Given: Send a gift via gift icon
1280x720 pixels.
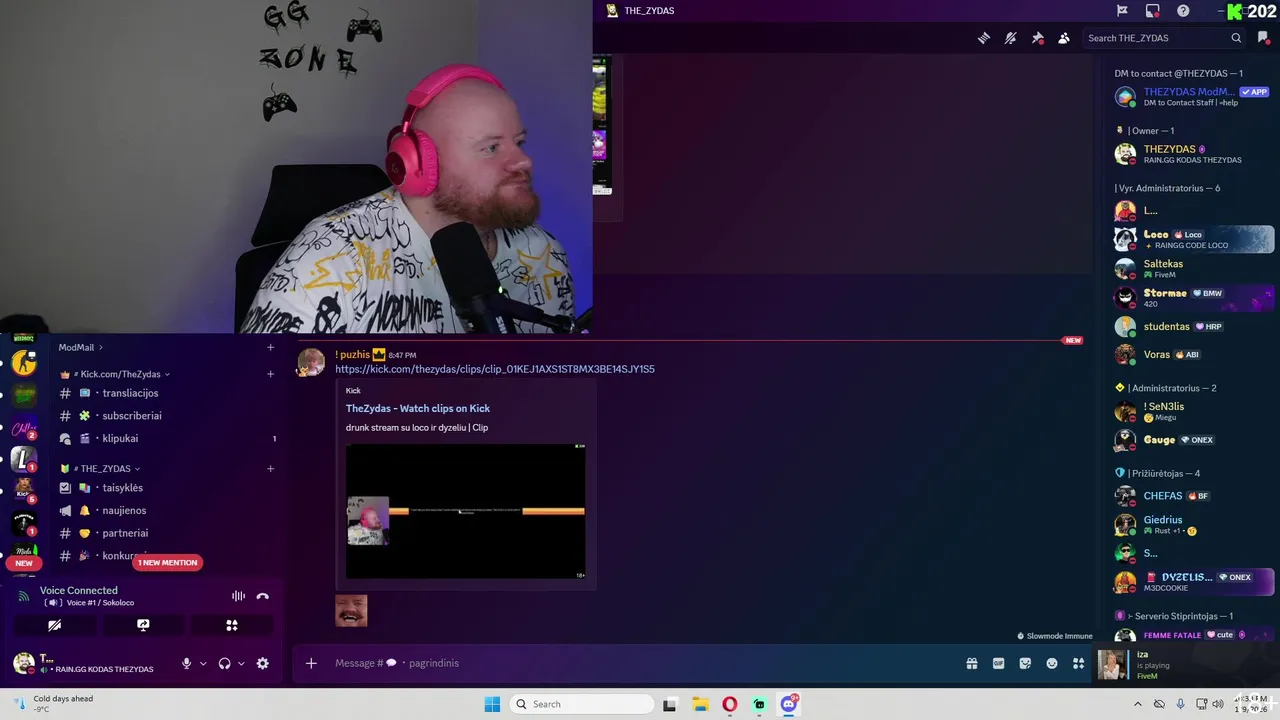Looking at the screenshot, I should pos(971,663).
